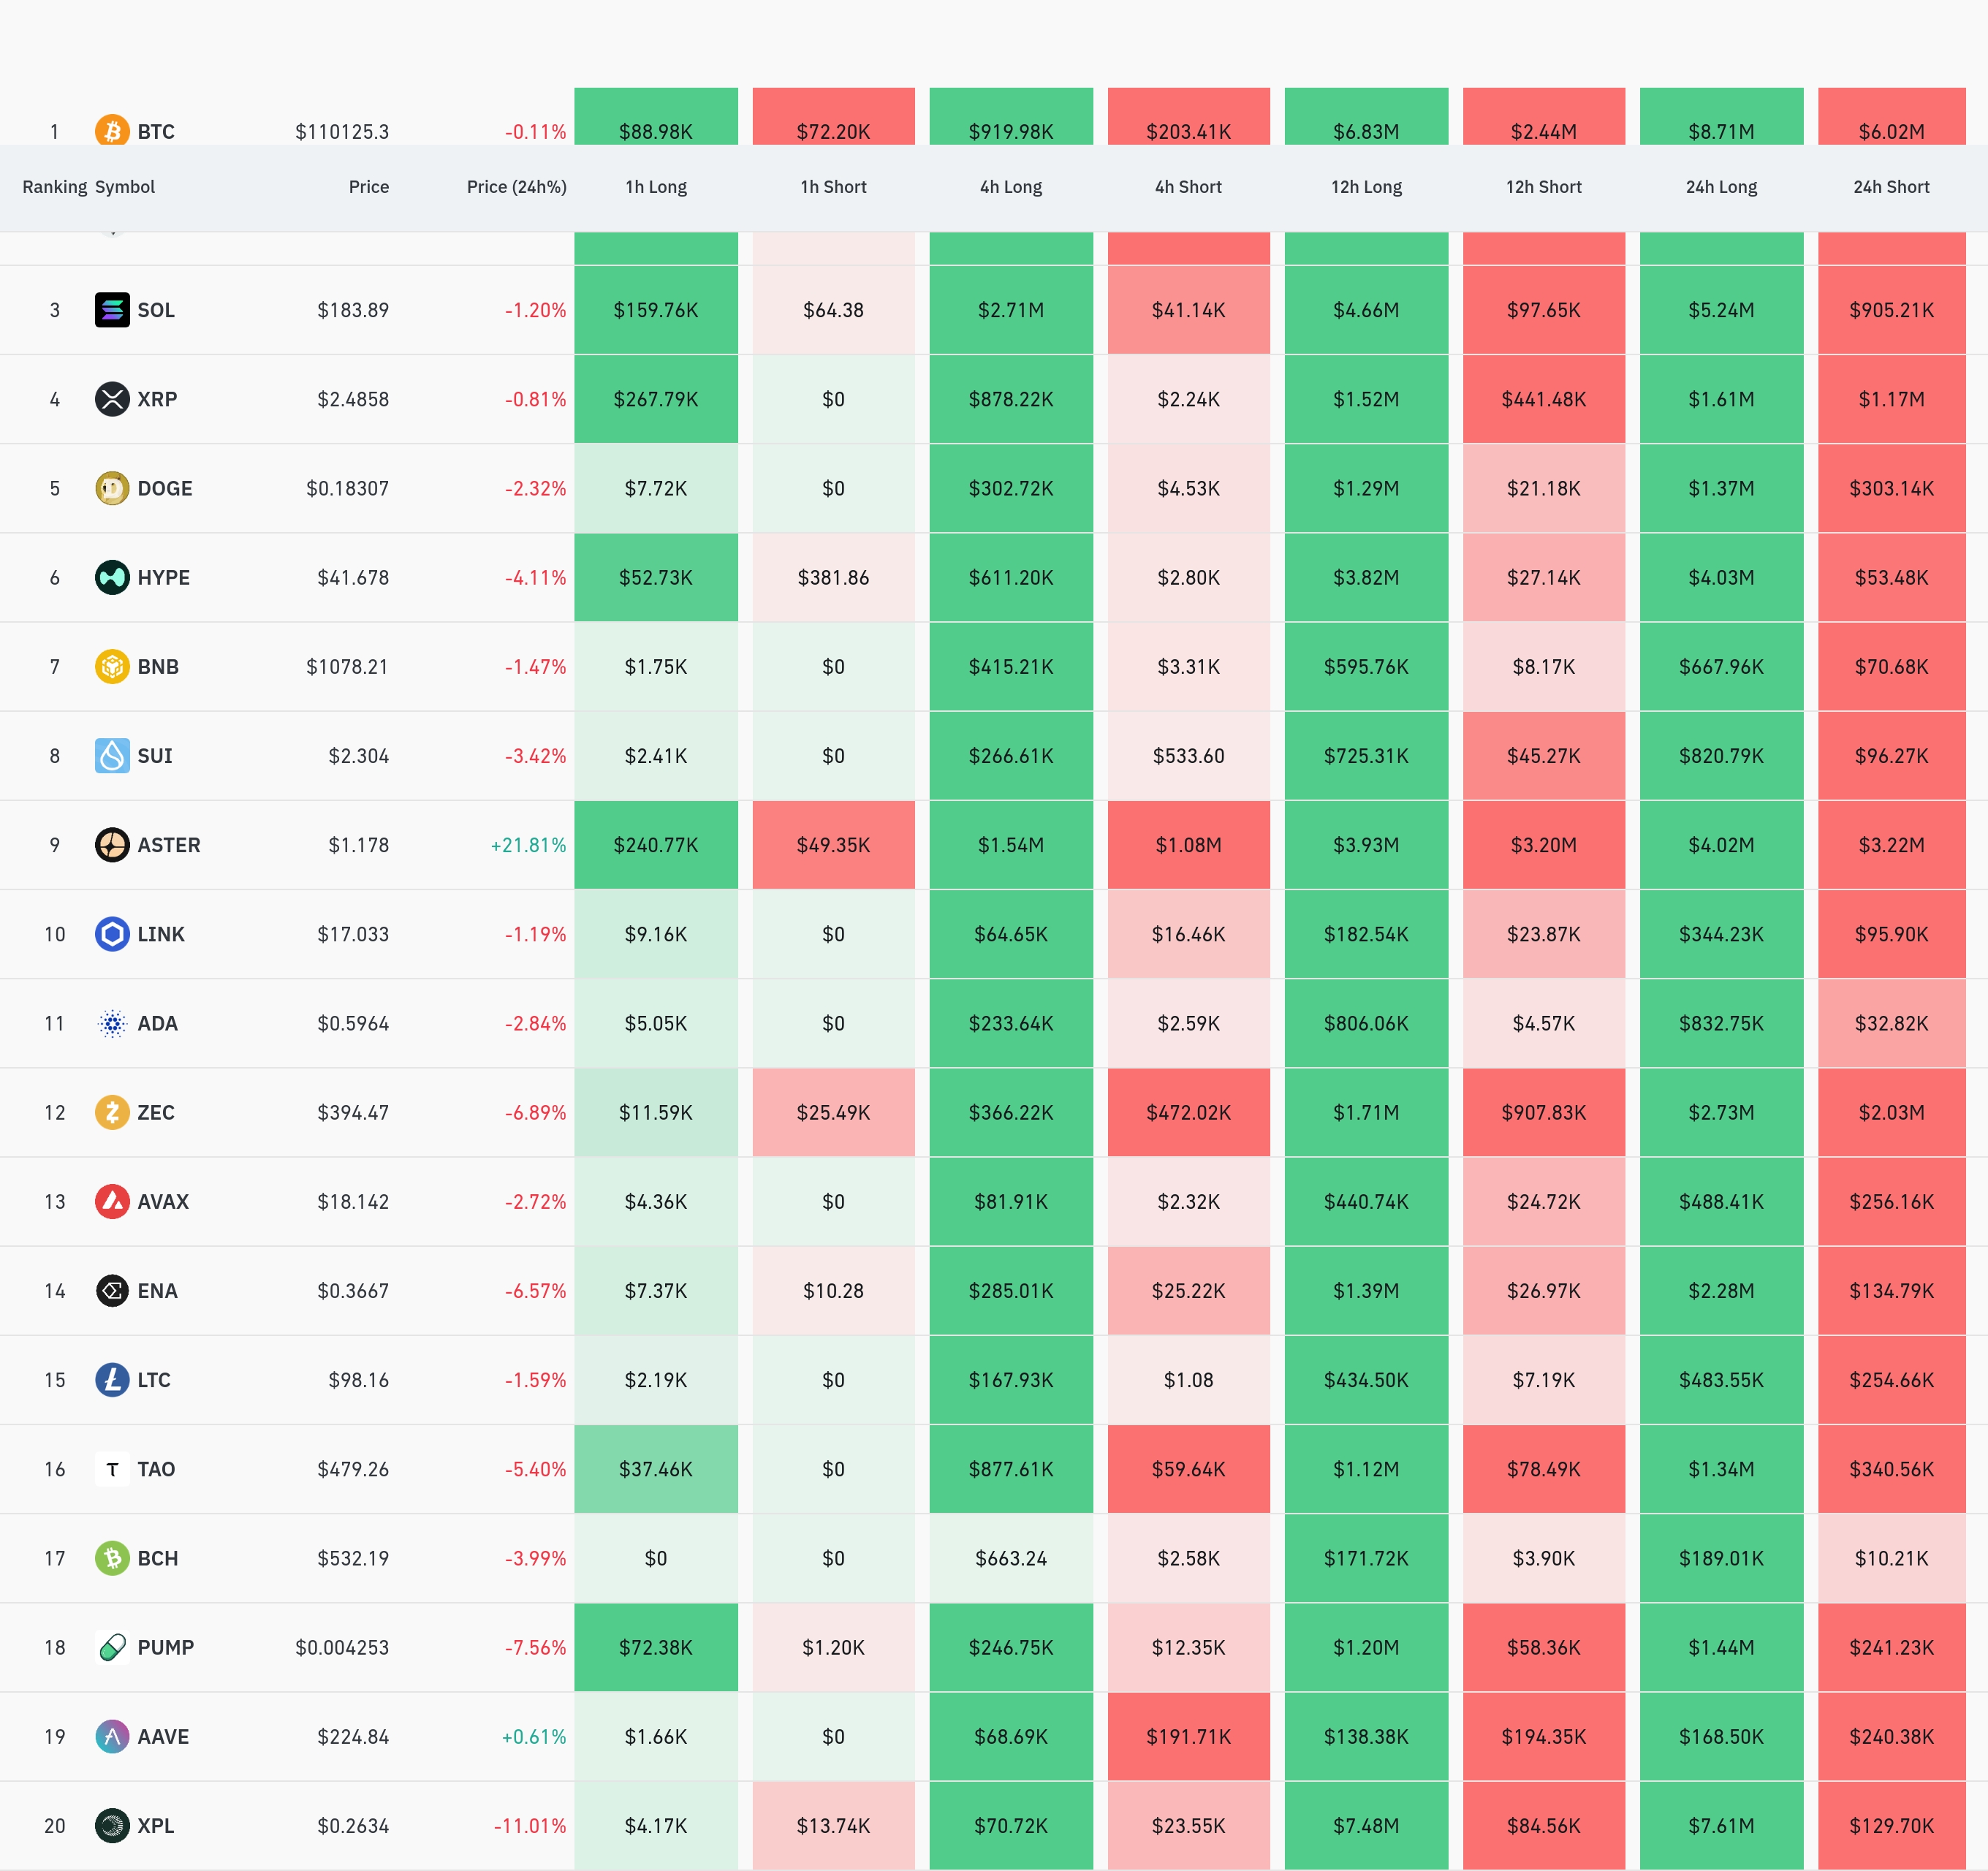Open the PUMP symbol link
The image size is (1988, 1871).
click(165, 1647)
